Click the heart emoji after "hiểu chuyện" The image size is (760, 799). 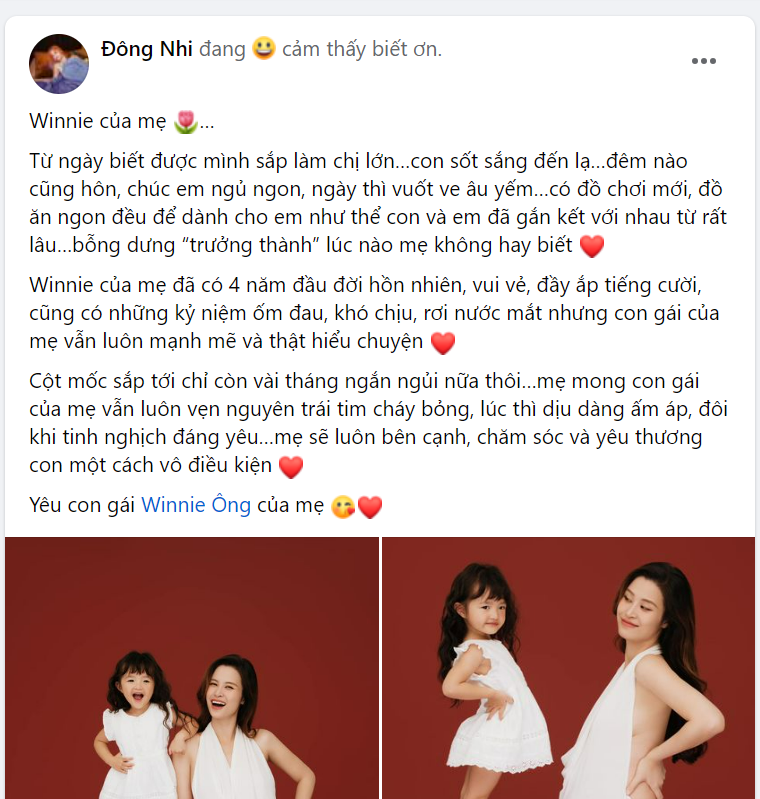click(x=442, y=342)
